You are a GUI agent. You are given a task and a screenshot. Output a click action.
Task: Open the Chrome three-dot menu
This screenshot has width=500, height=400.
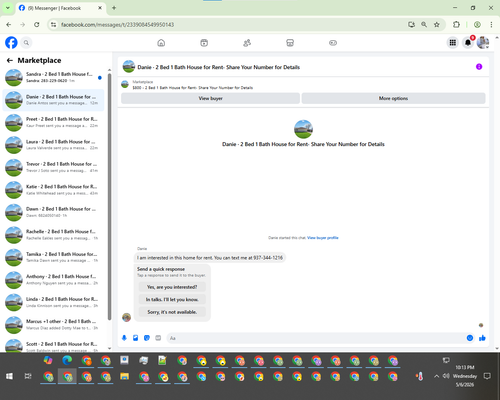pyautogui.click(x=491, y=24)
